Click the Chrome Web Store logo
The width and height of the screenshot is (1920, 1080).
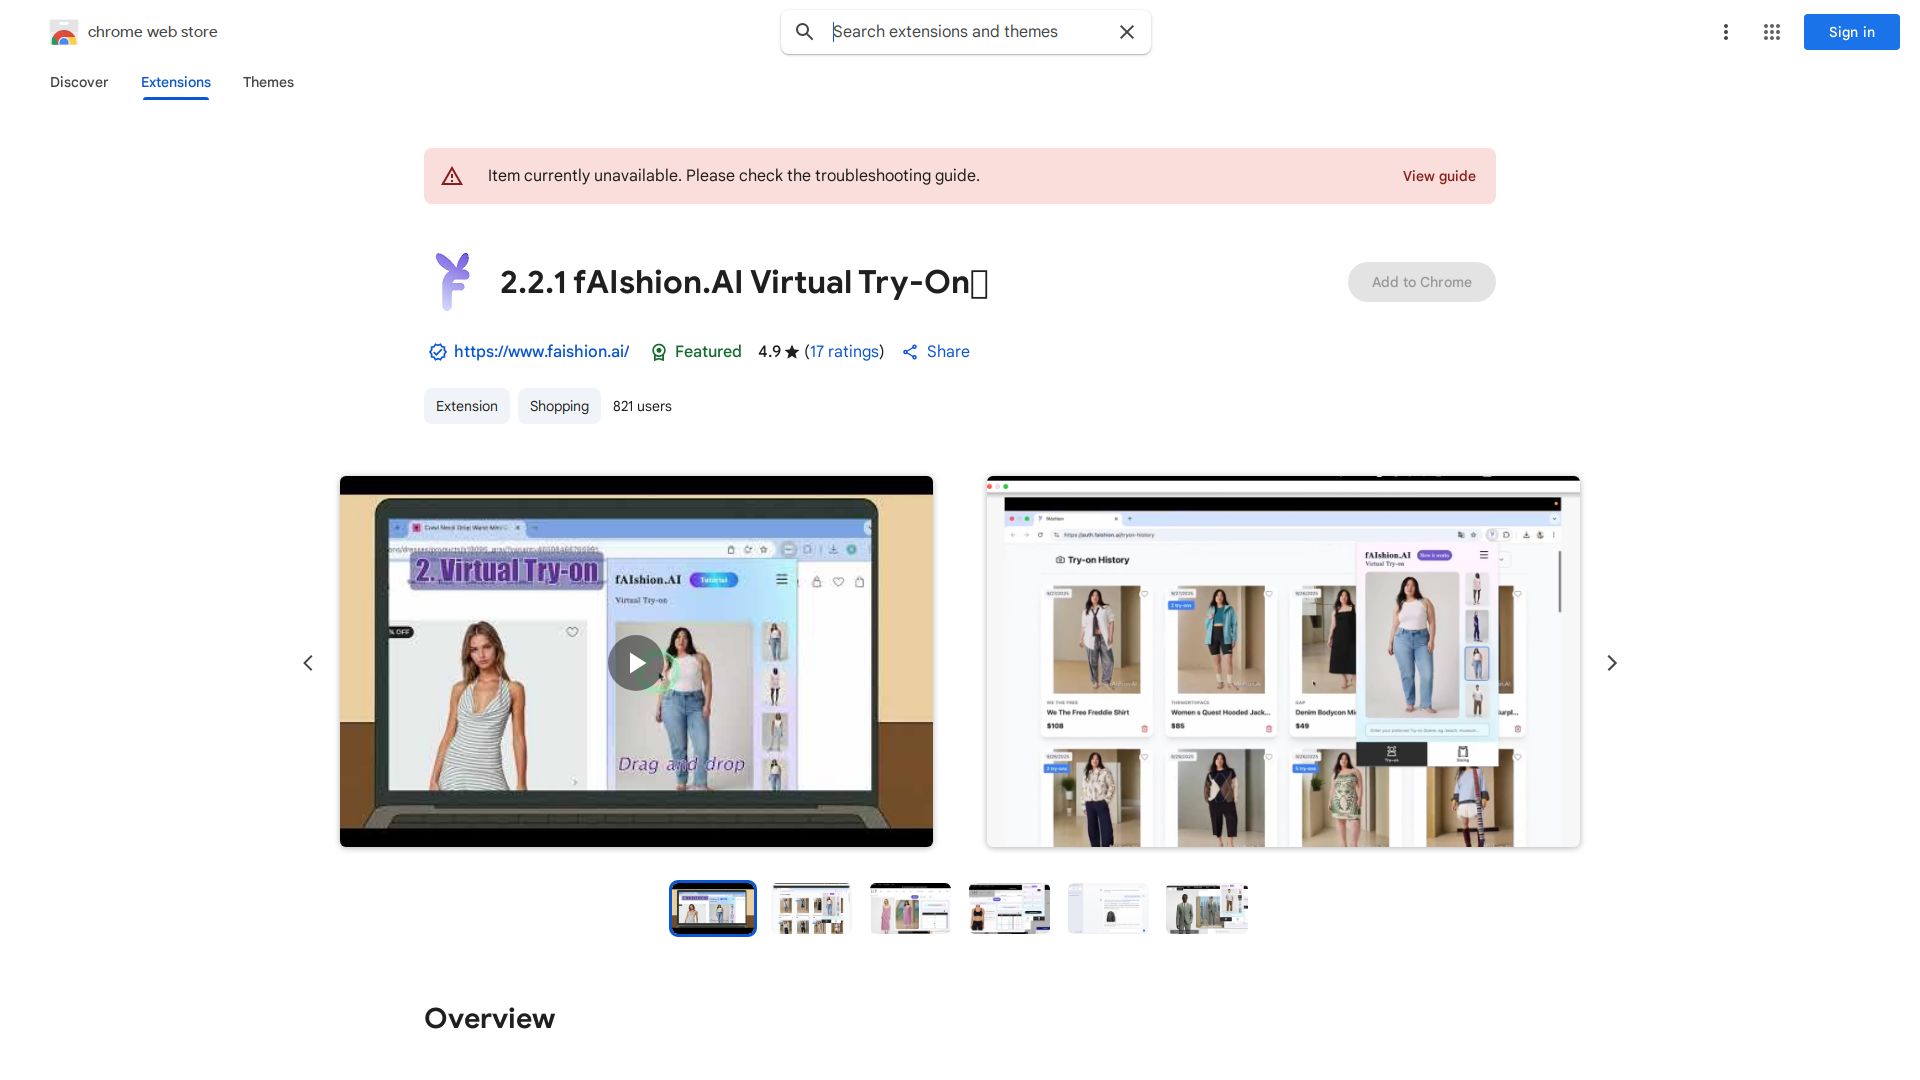click(x=64, y=33)
